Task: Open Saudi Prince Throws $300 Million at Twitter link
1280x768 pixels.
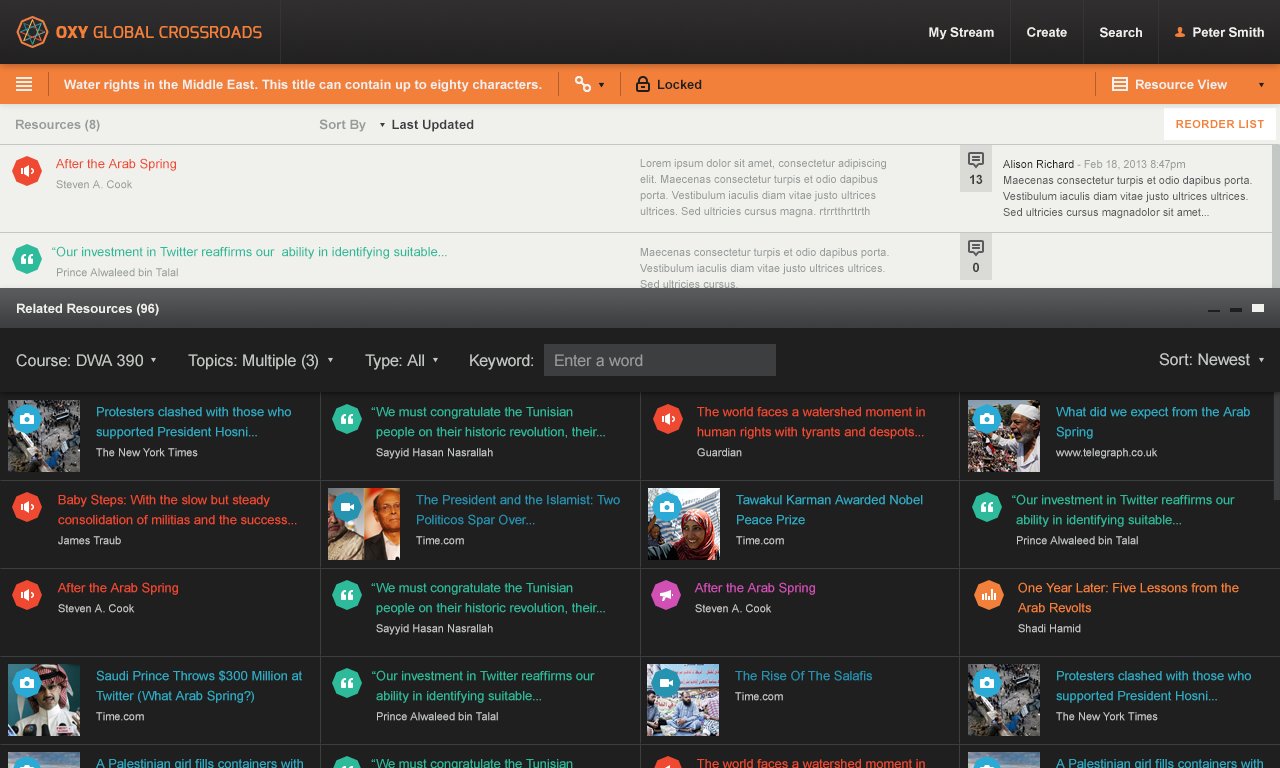Action: click(x=199, y=686)
